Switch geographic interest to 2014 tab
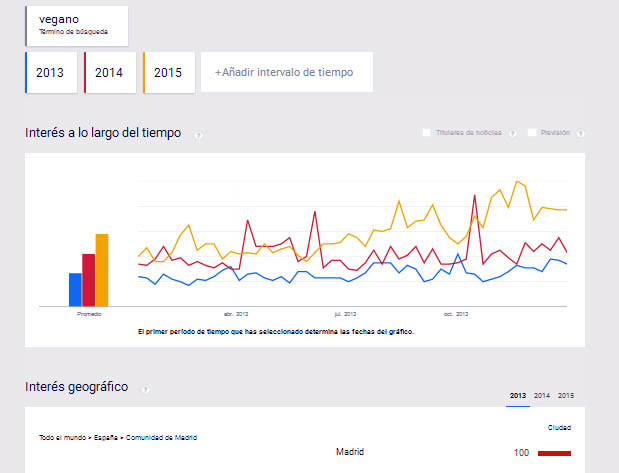 [x=542, y=396]
